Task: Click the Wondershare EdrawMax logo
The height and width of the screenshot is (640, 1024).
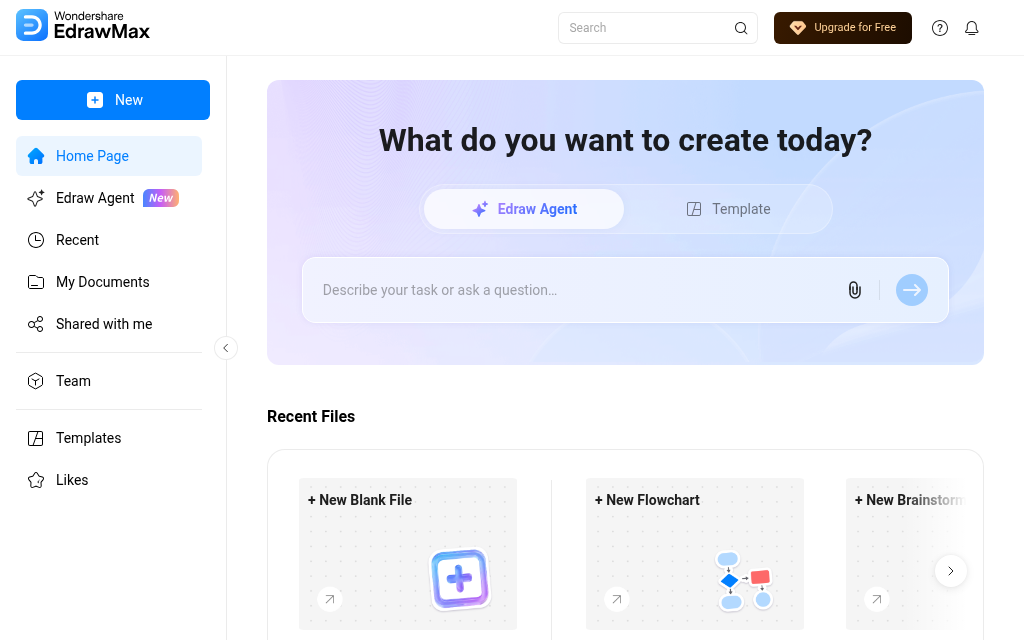Action: 83,25
